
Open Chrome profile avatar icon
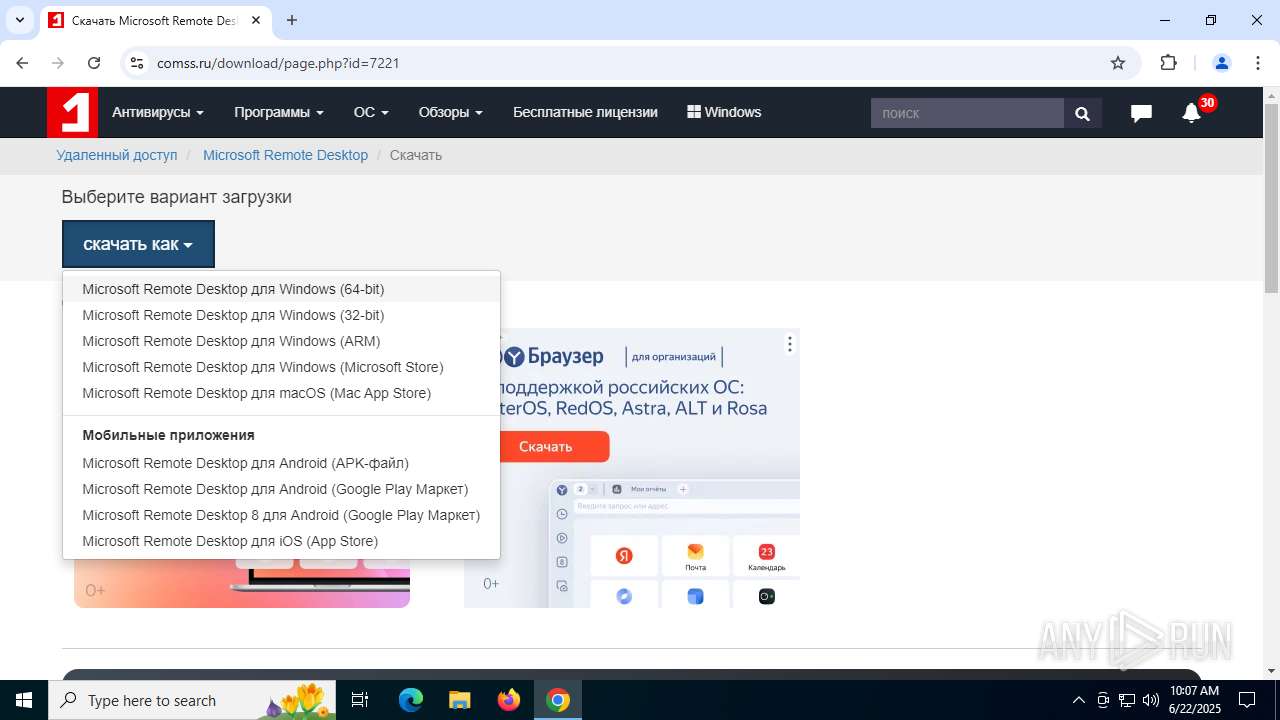point(1221,63)
